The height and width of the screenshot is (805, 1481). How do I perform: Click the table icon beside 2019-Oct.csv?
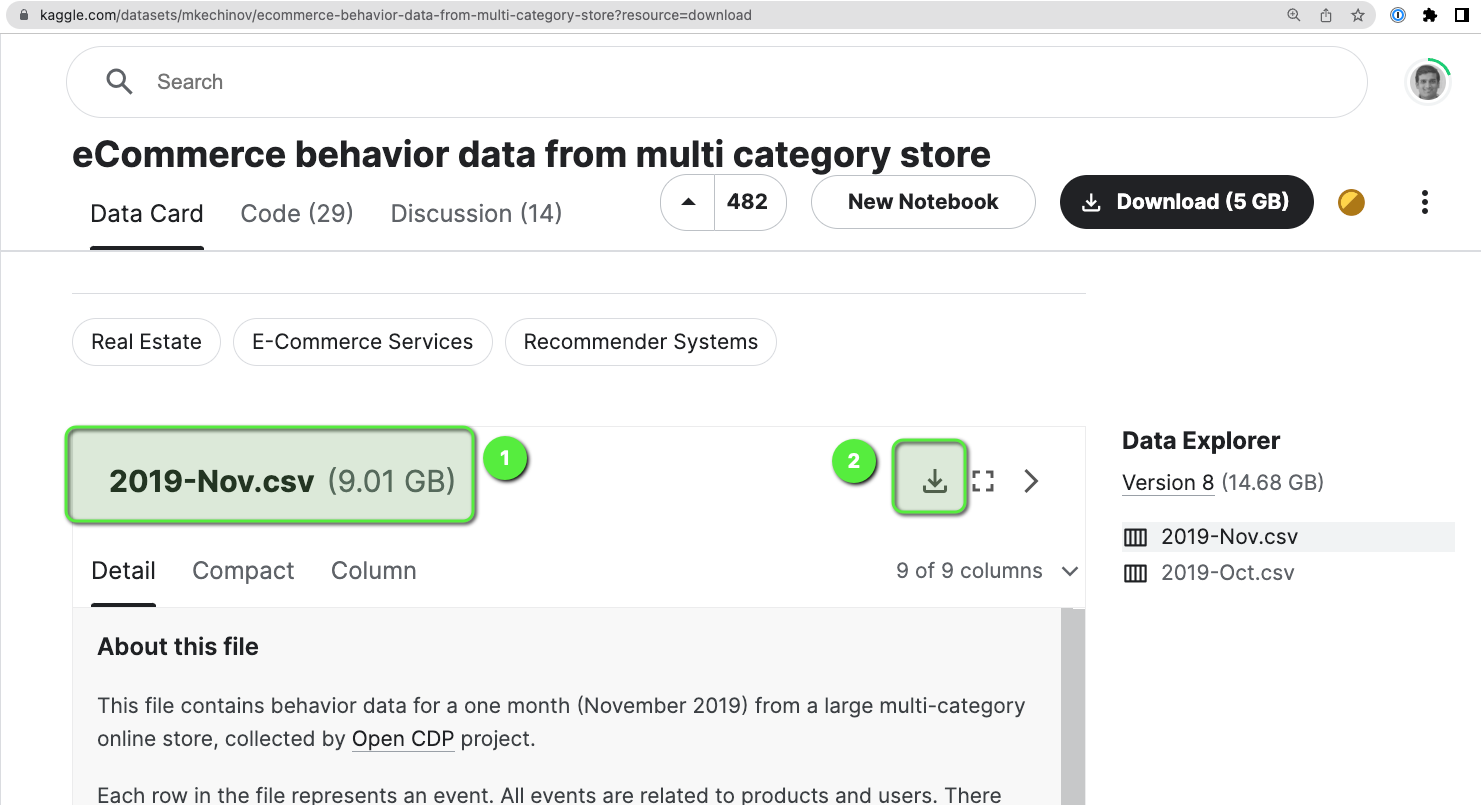click(x=1135, y=572)
